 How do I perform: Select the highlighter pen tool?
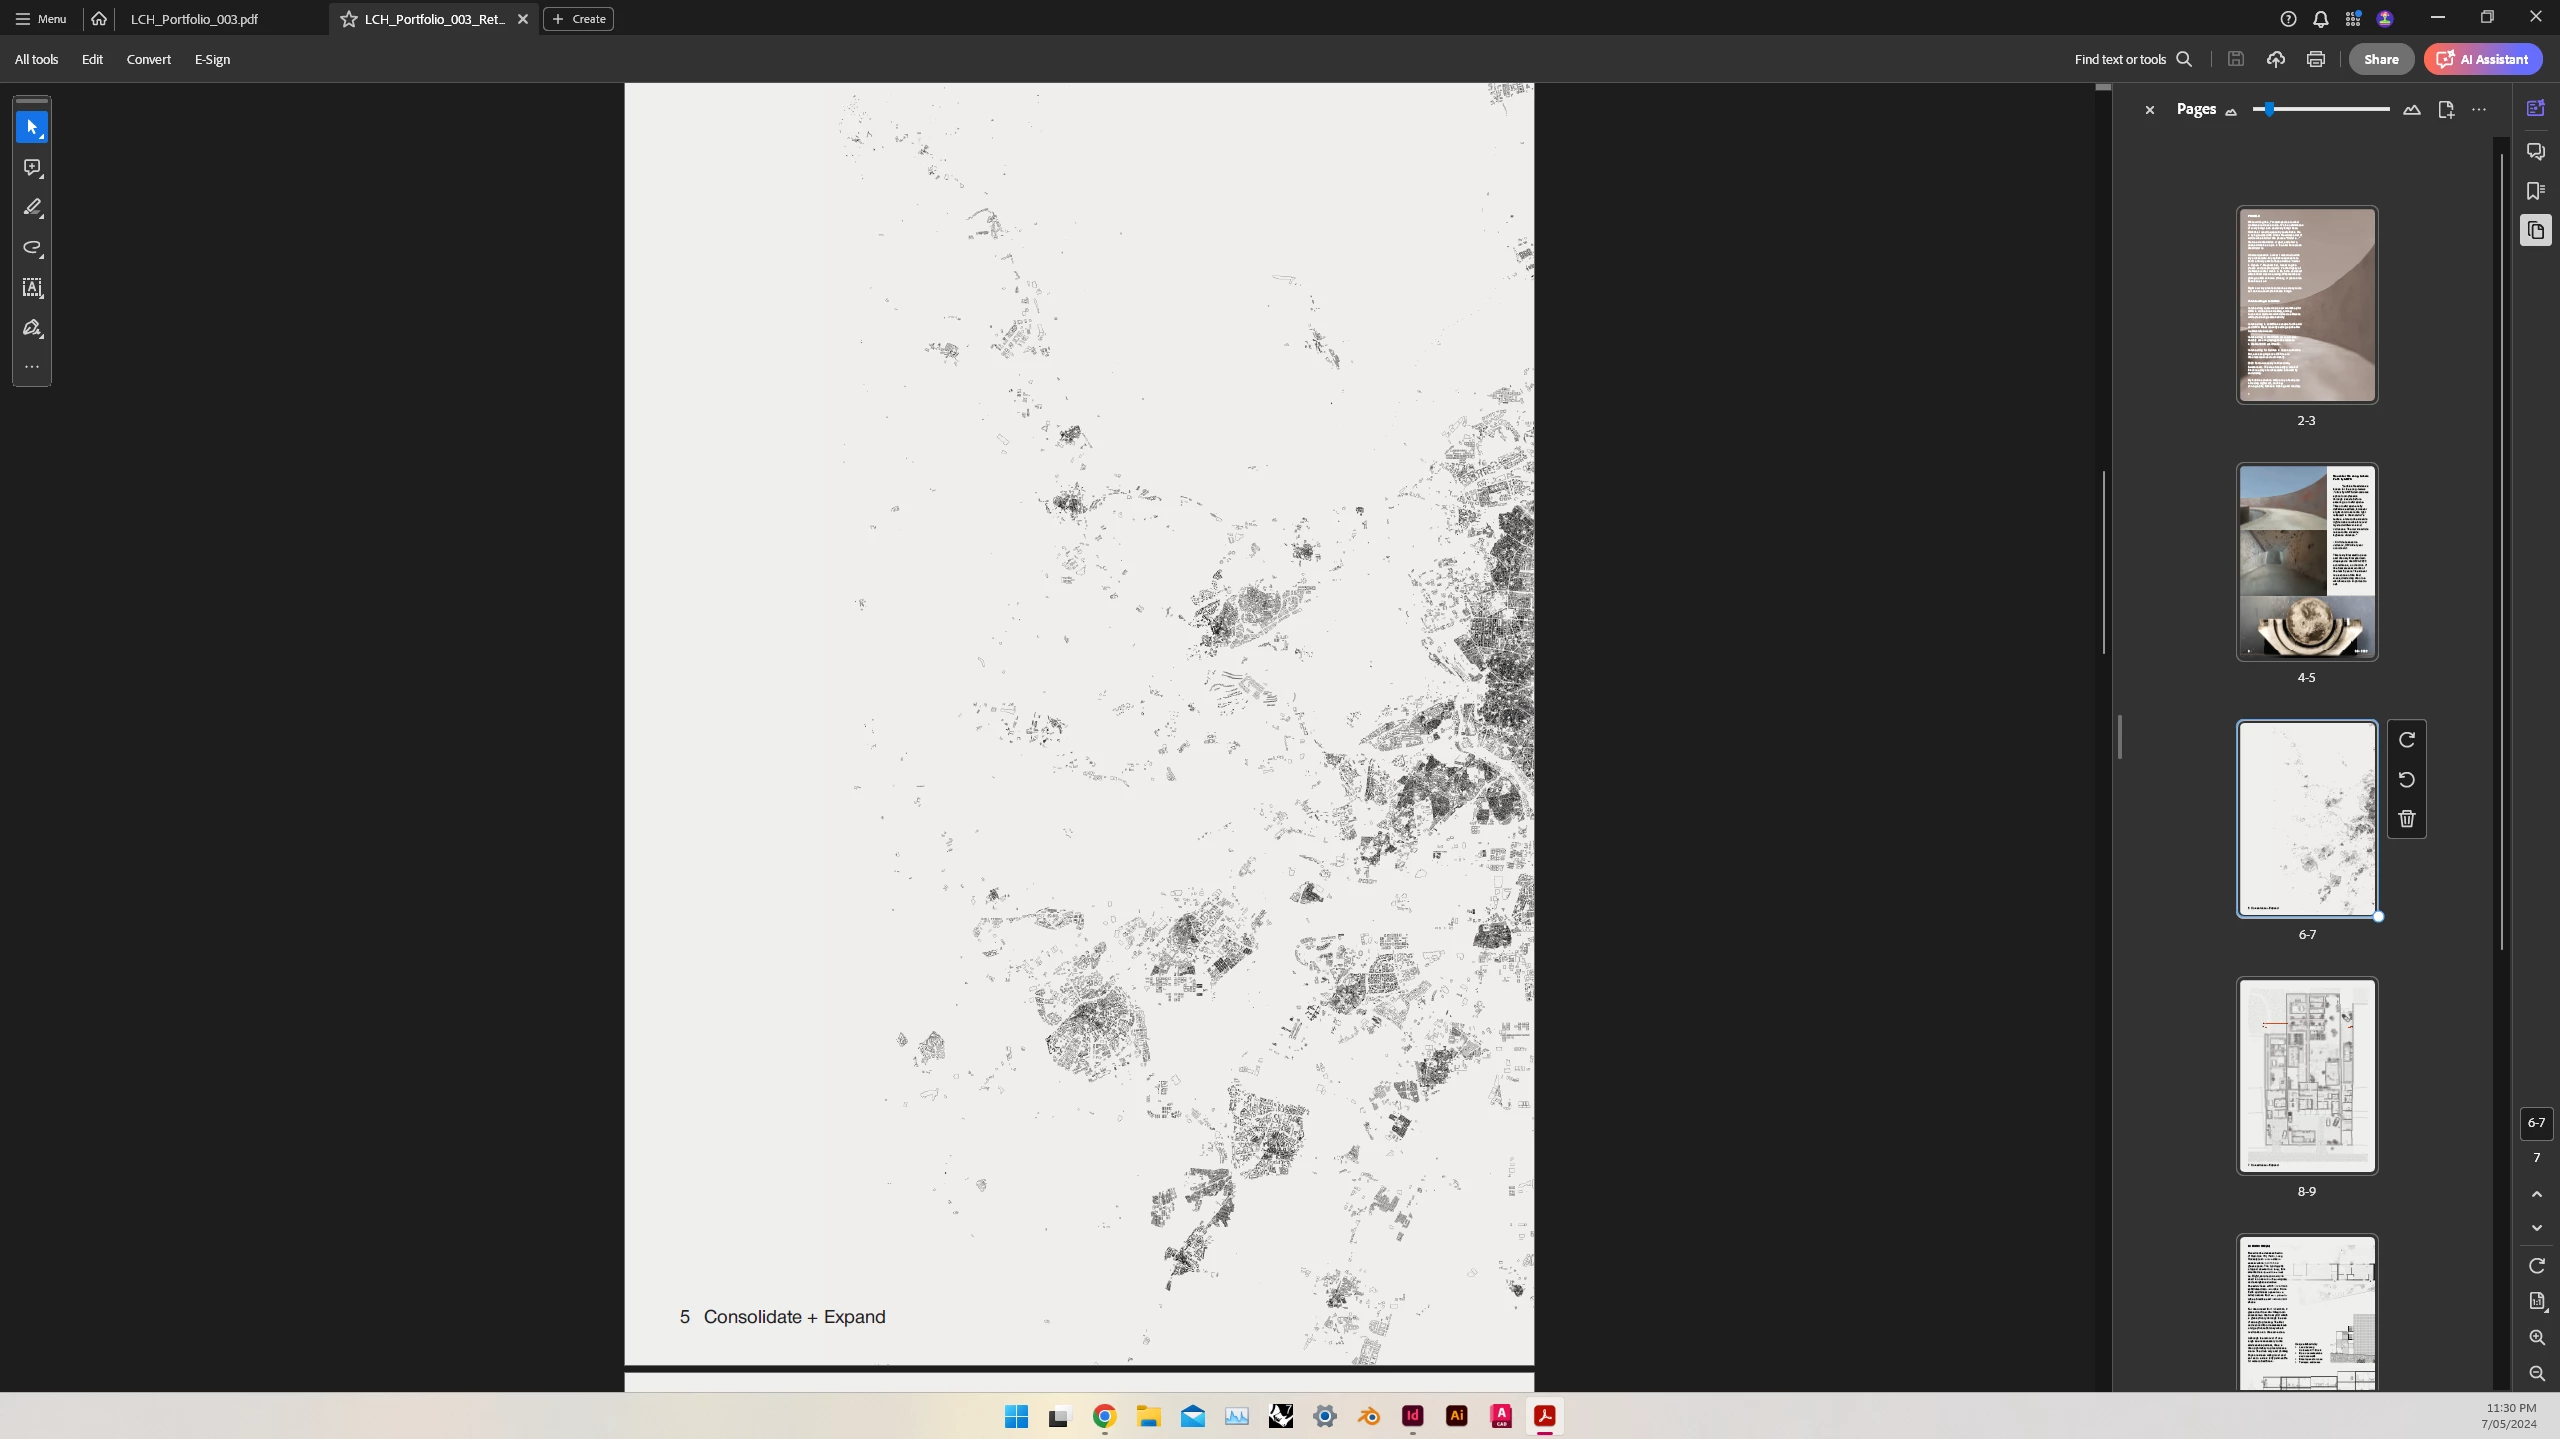pyautogui.click(x=32, y=207)
